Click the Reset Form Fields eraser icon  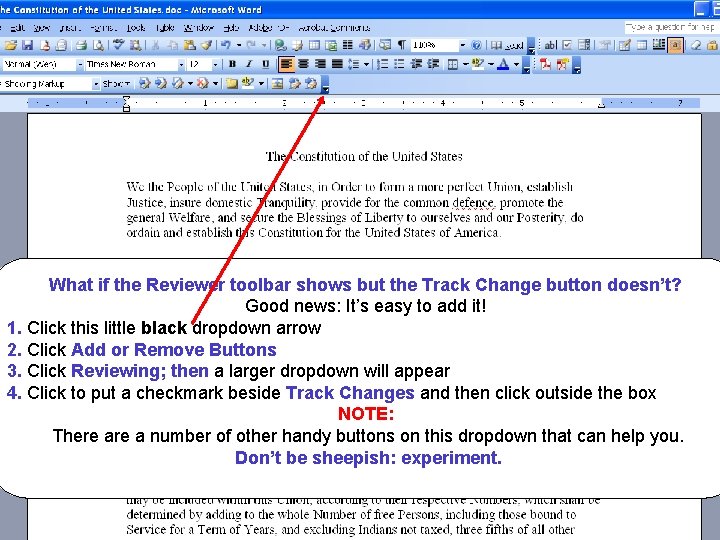point(697,45)
